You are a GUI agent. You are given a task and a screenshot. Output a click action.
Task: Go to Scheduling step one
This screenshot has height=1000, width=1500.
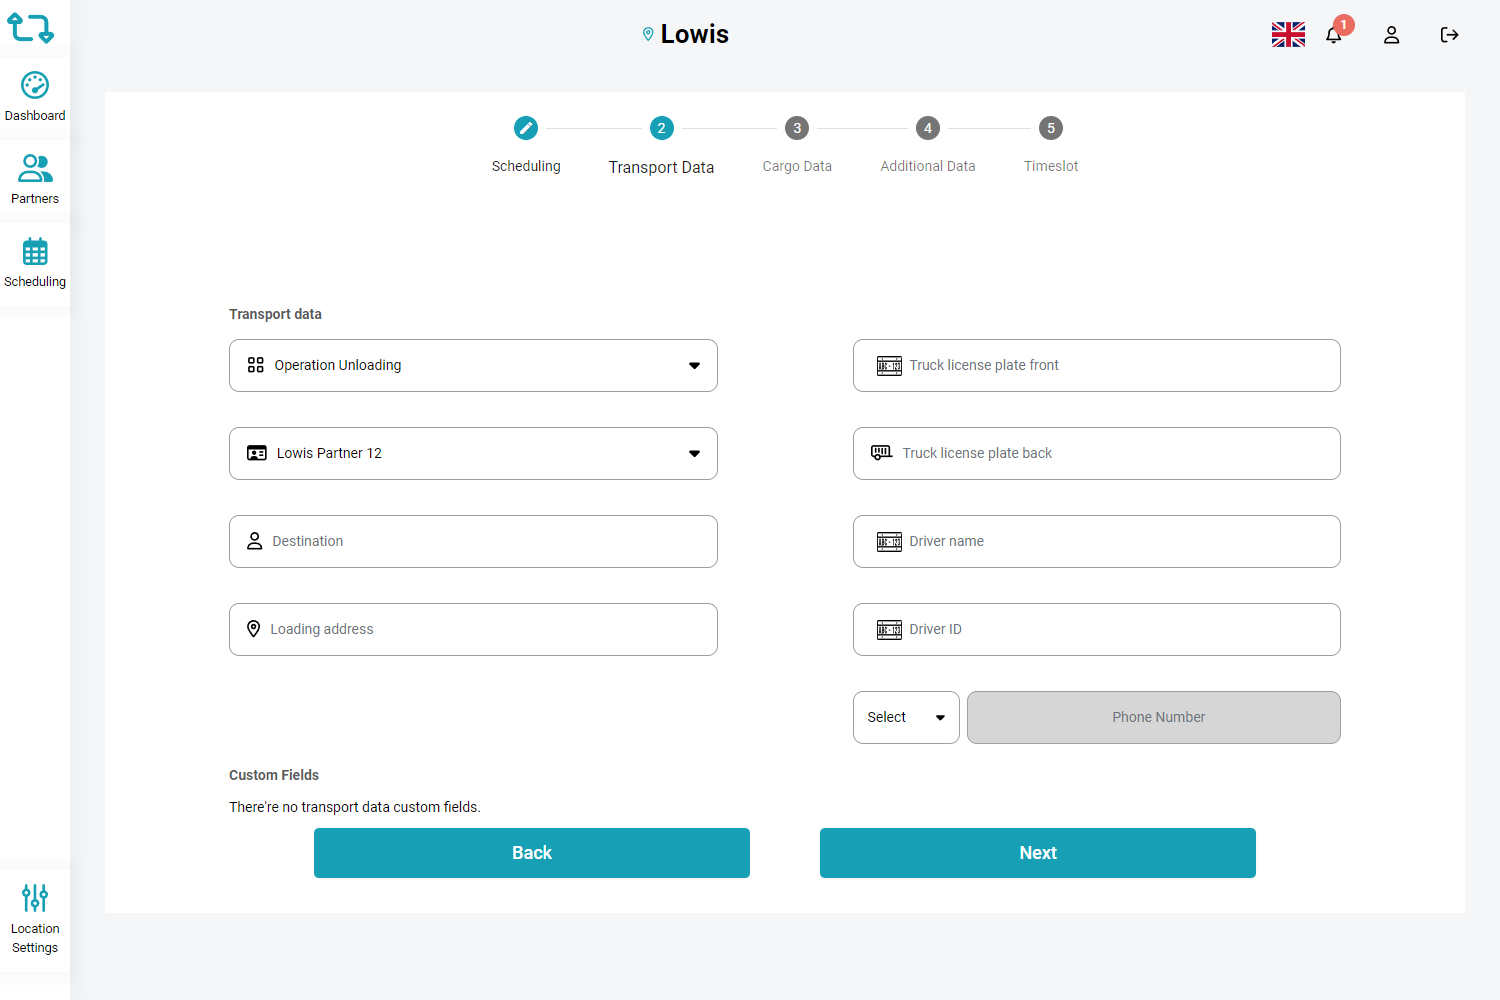coord(526,128)
